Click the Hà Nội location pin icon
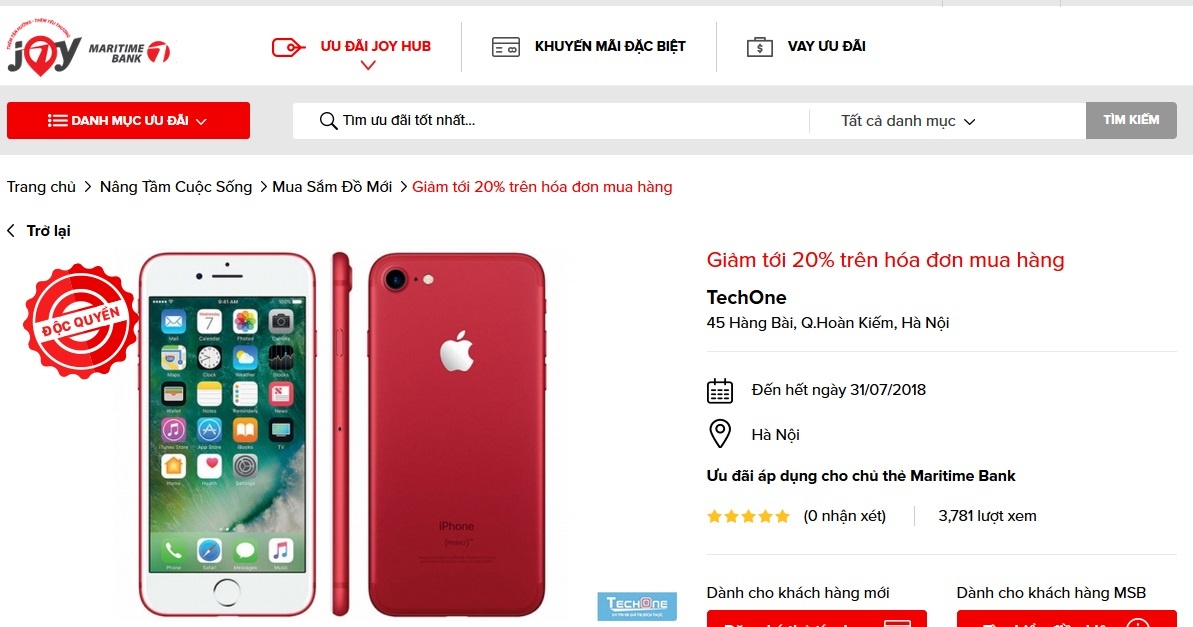 pyautogui.click(x=720, y=434)
